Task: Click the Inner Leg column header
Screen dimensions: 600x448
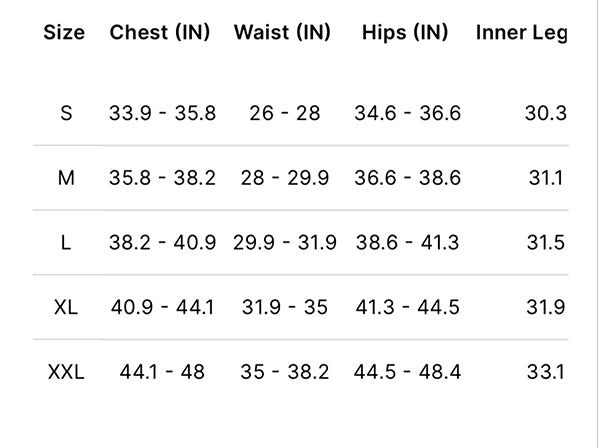Action: [522, 33]
